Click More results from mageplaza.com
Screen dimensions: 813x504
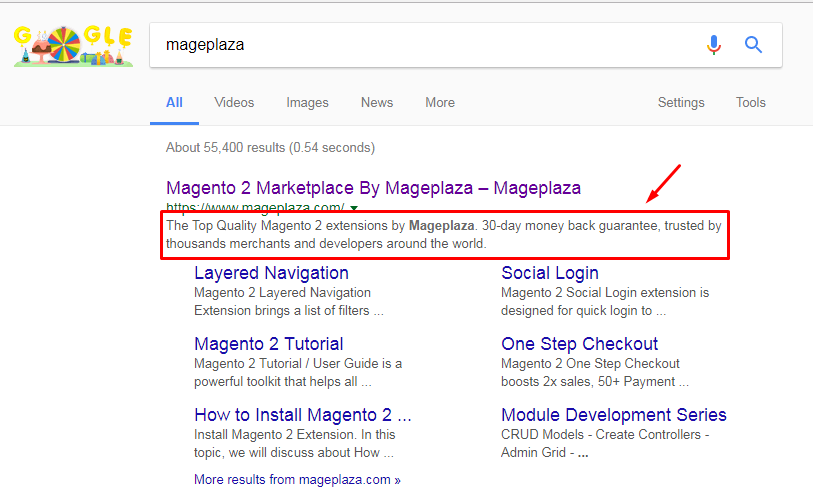click(x=297, y=480)
